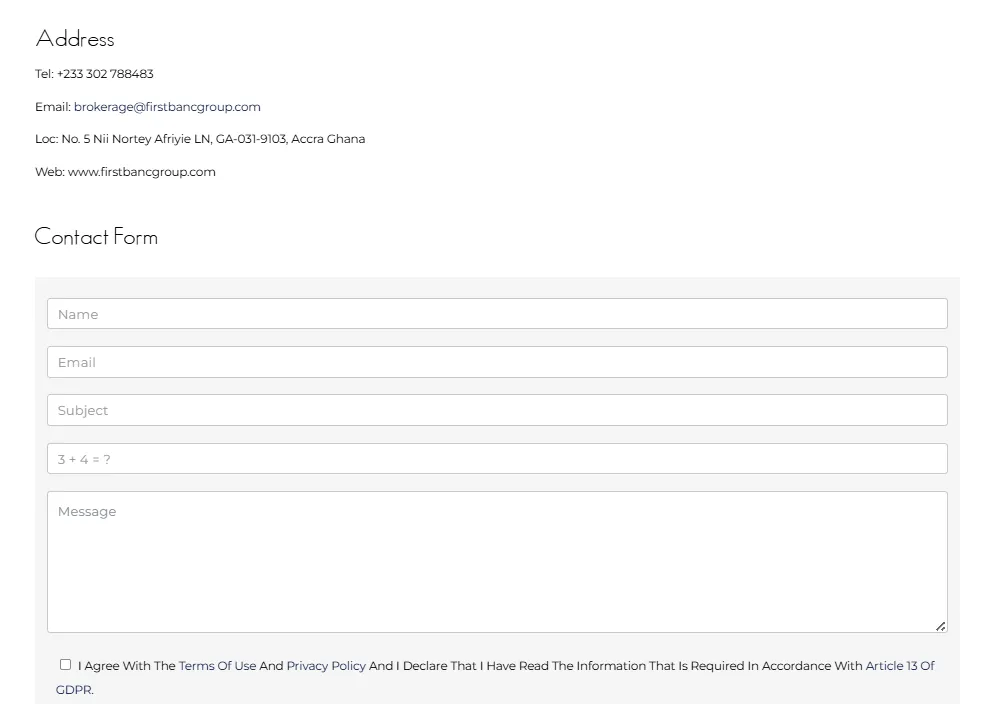Follow the Article 13 Of GDPR link
Image resolution: width=992 pixels, height=704 pixels.
[899, 666]
